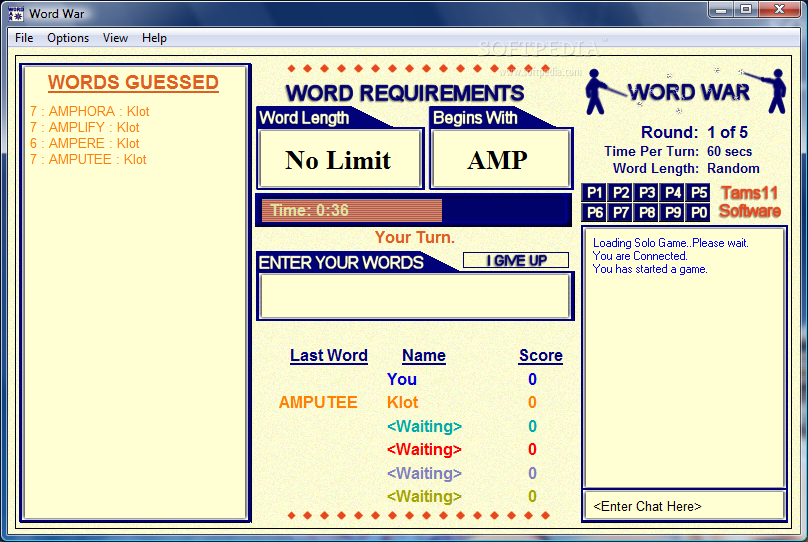Maximize the Word War window
The height and width of the screenshot is (542, 808).
[x=746, y=10]
